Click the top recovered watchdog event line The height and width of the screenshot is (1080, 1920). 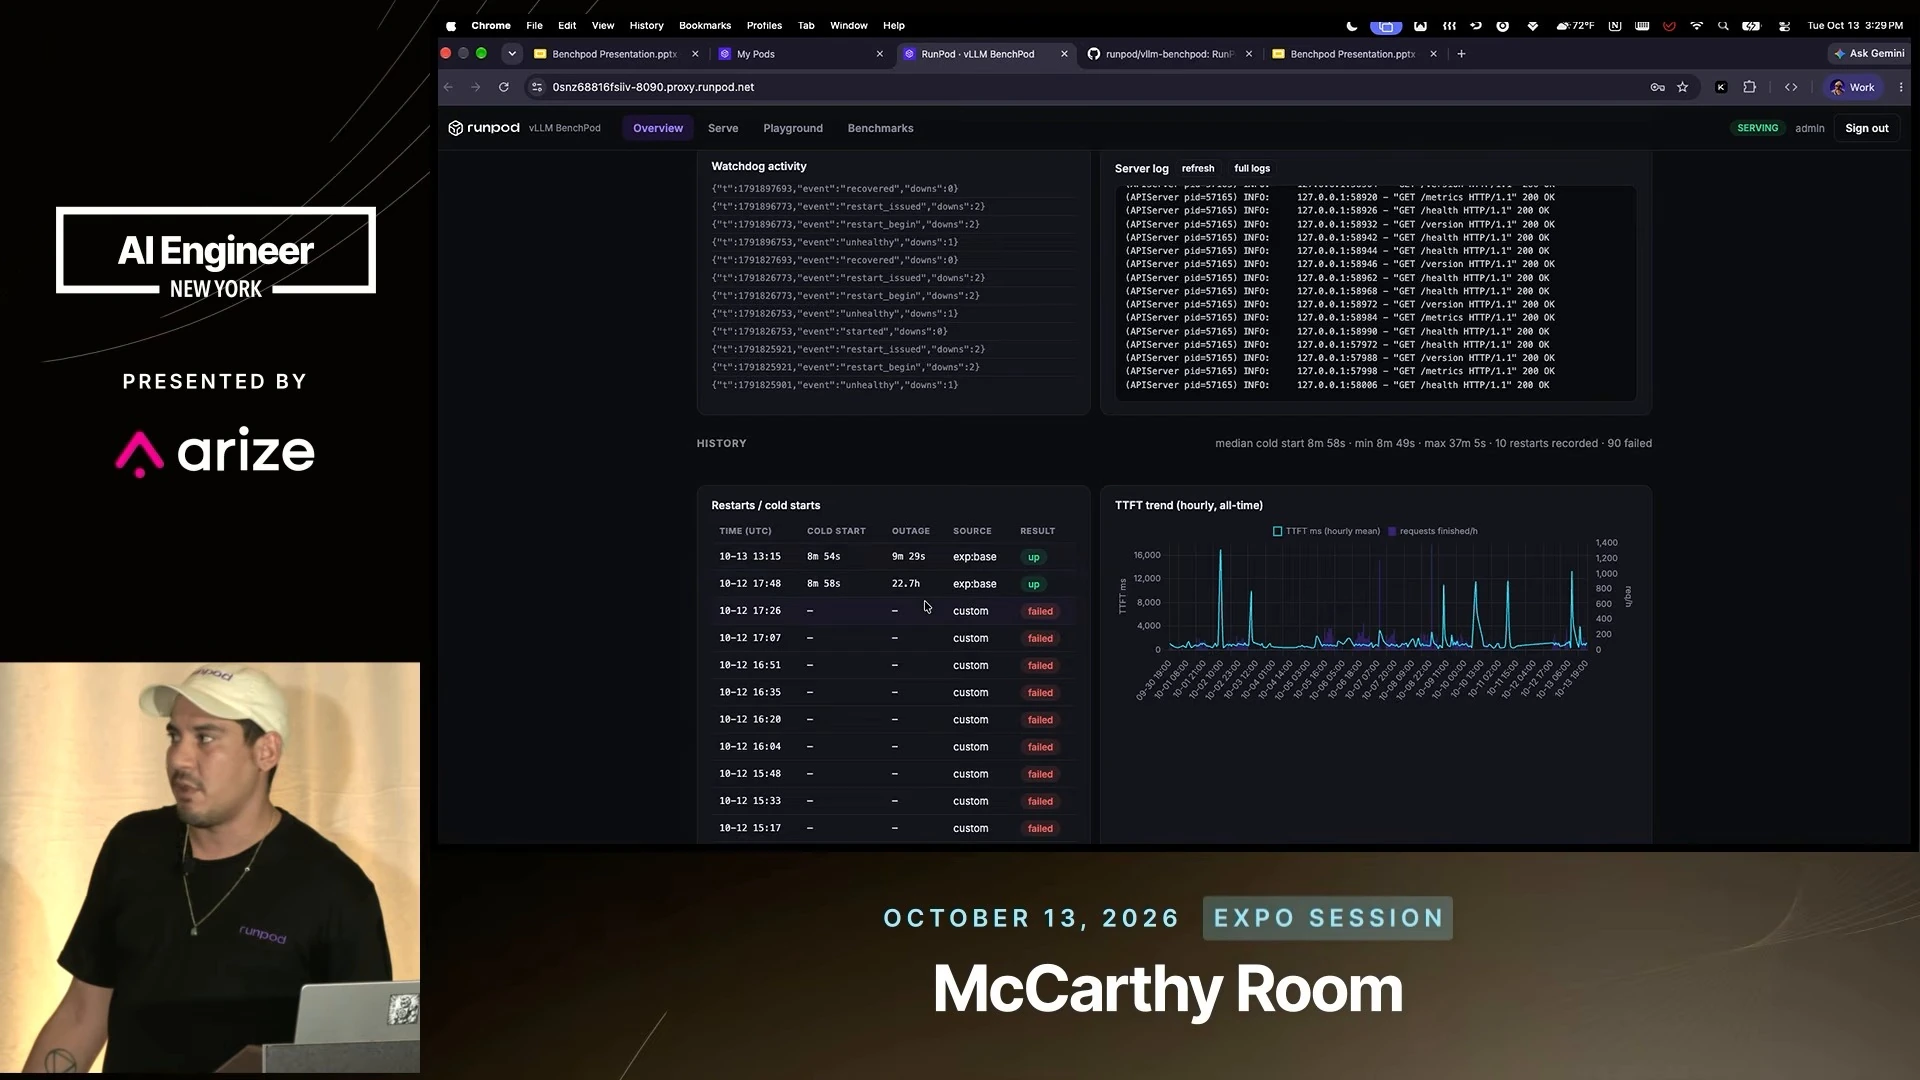click(835, 189)
